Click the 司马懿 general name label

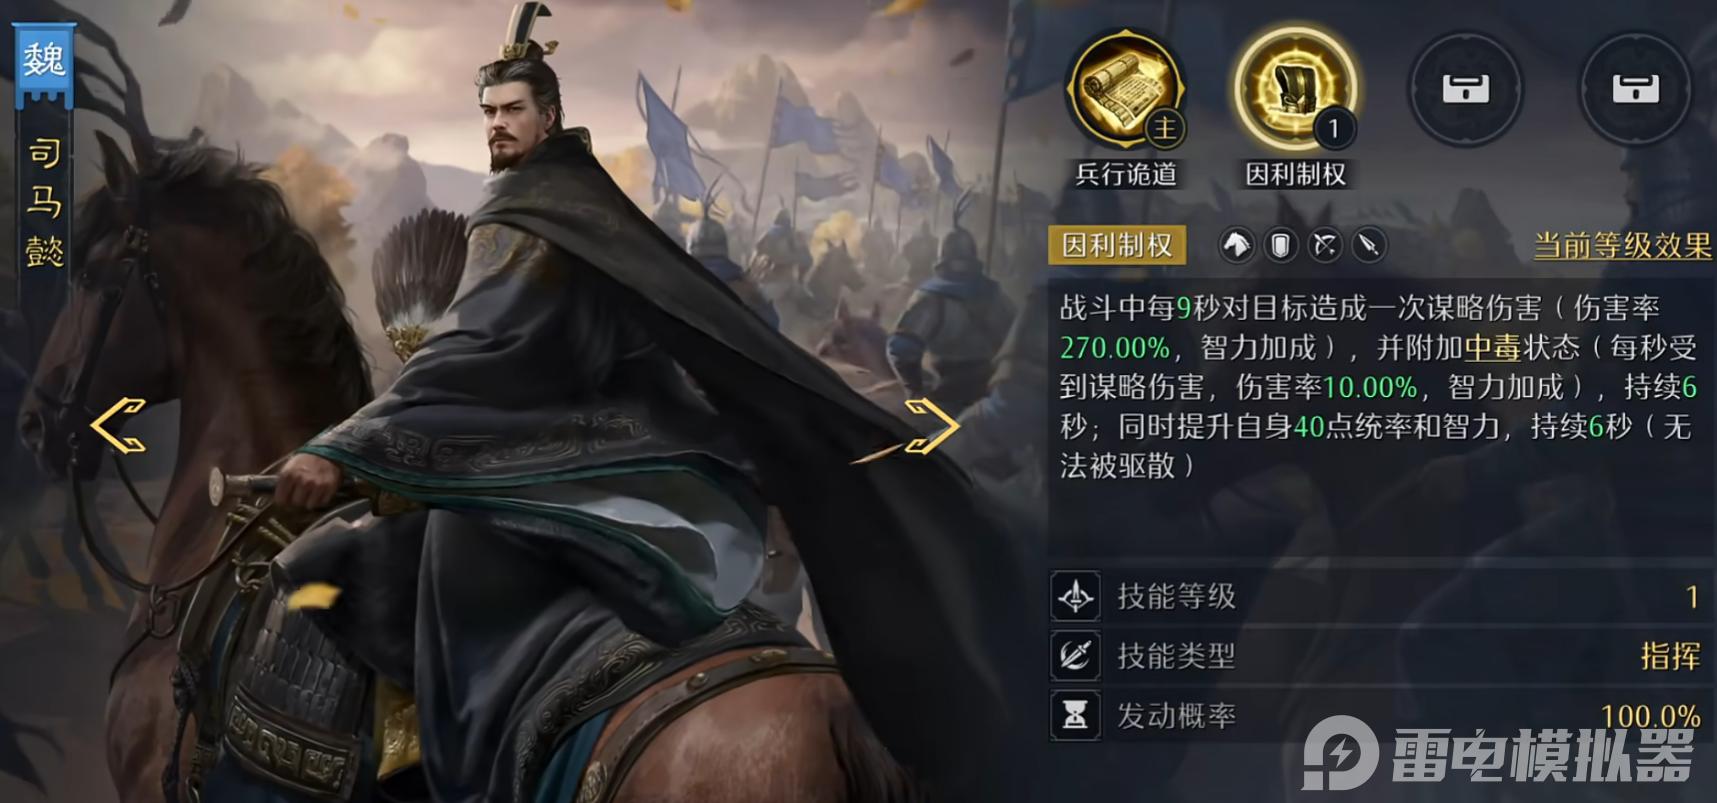coord(44,203)
